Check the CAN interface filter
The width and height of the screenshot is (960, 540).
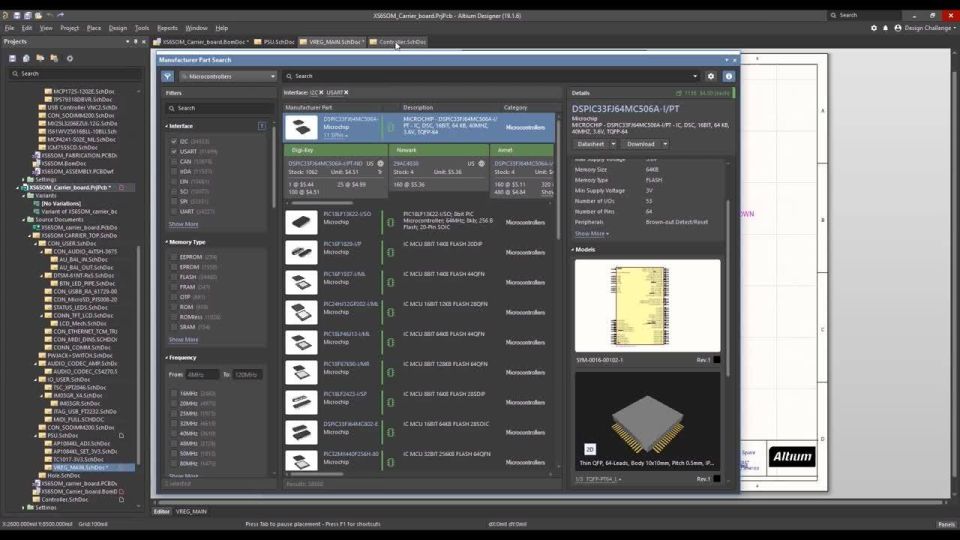click(x=174, y=162)
